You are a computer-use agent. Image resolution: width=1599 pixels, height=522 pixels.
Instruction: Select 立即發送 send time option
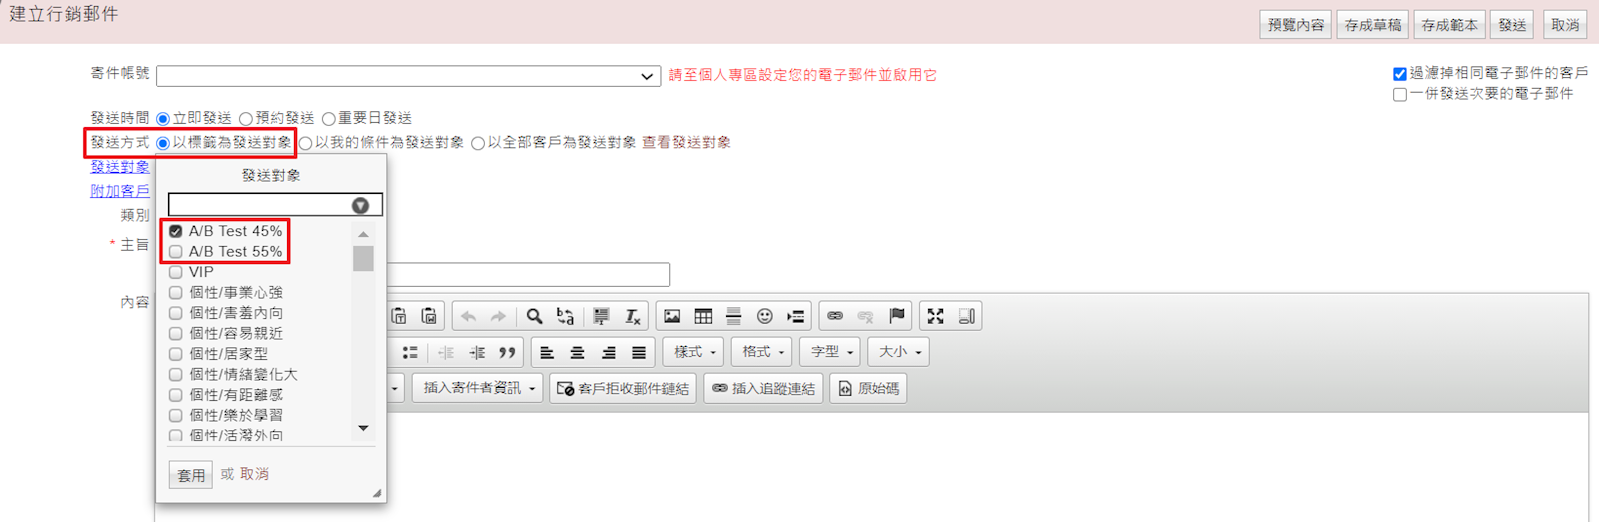(x=163, y=119)
